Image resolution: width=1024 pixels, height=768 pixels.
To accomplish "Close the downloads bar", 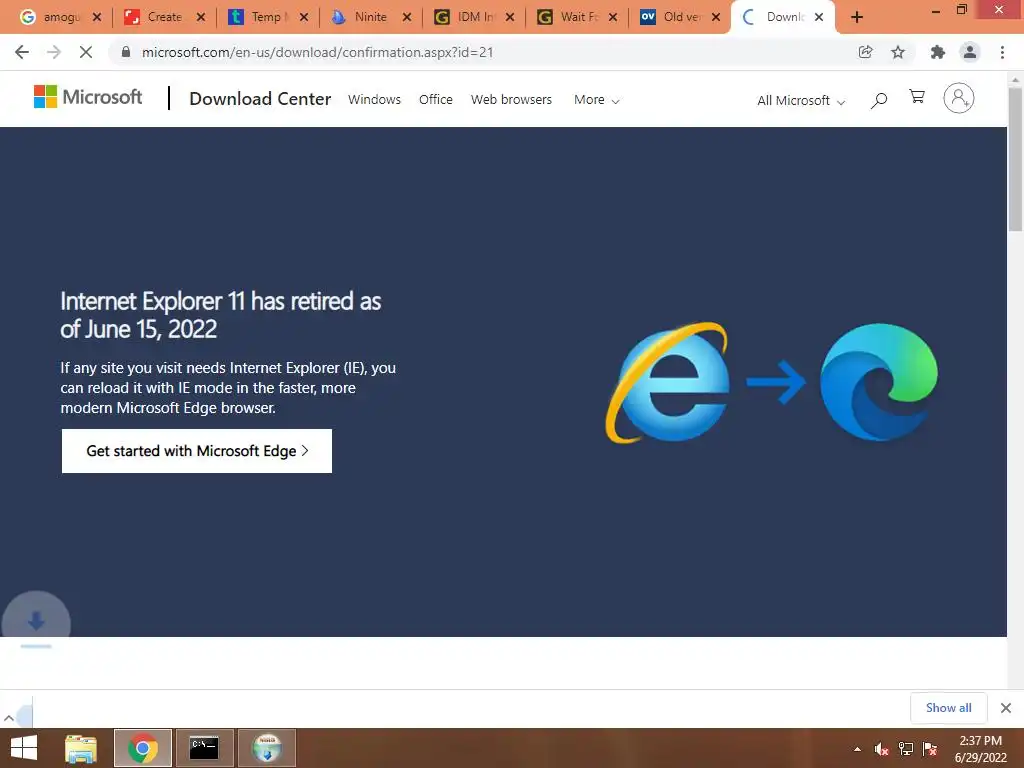I will pos(1006,708).
